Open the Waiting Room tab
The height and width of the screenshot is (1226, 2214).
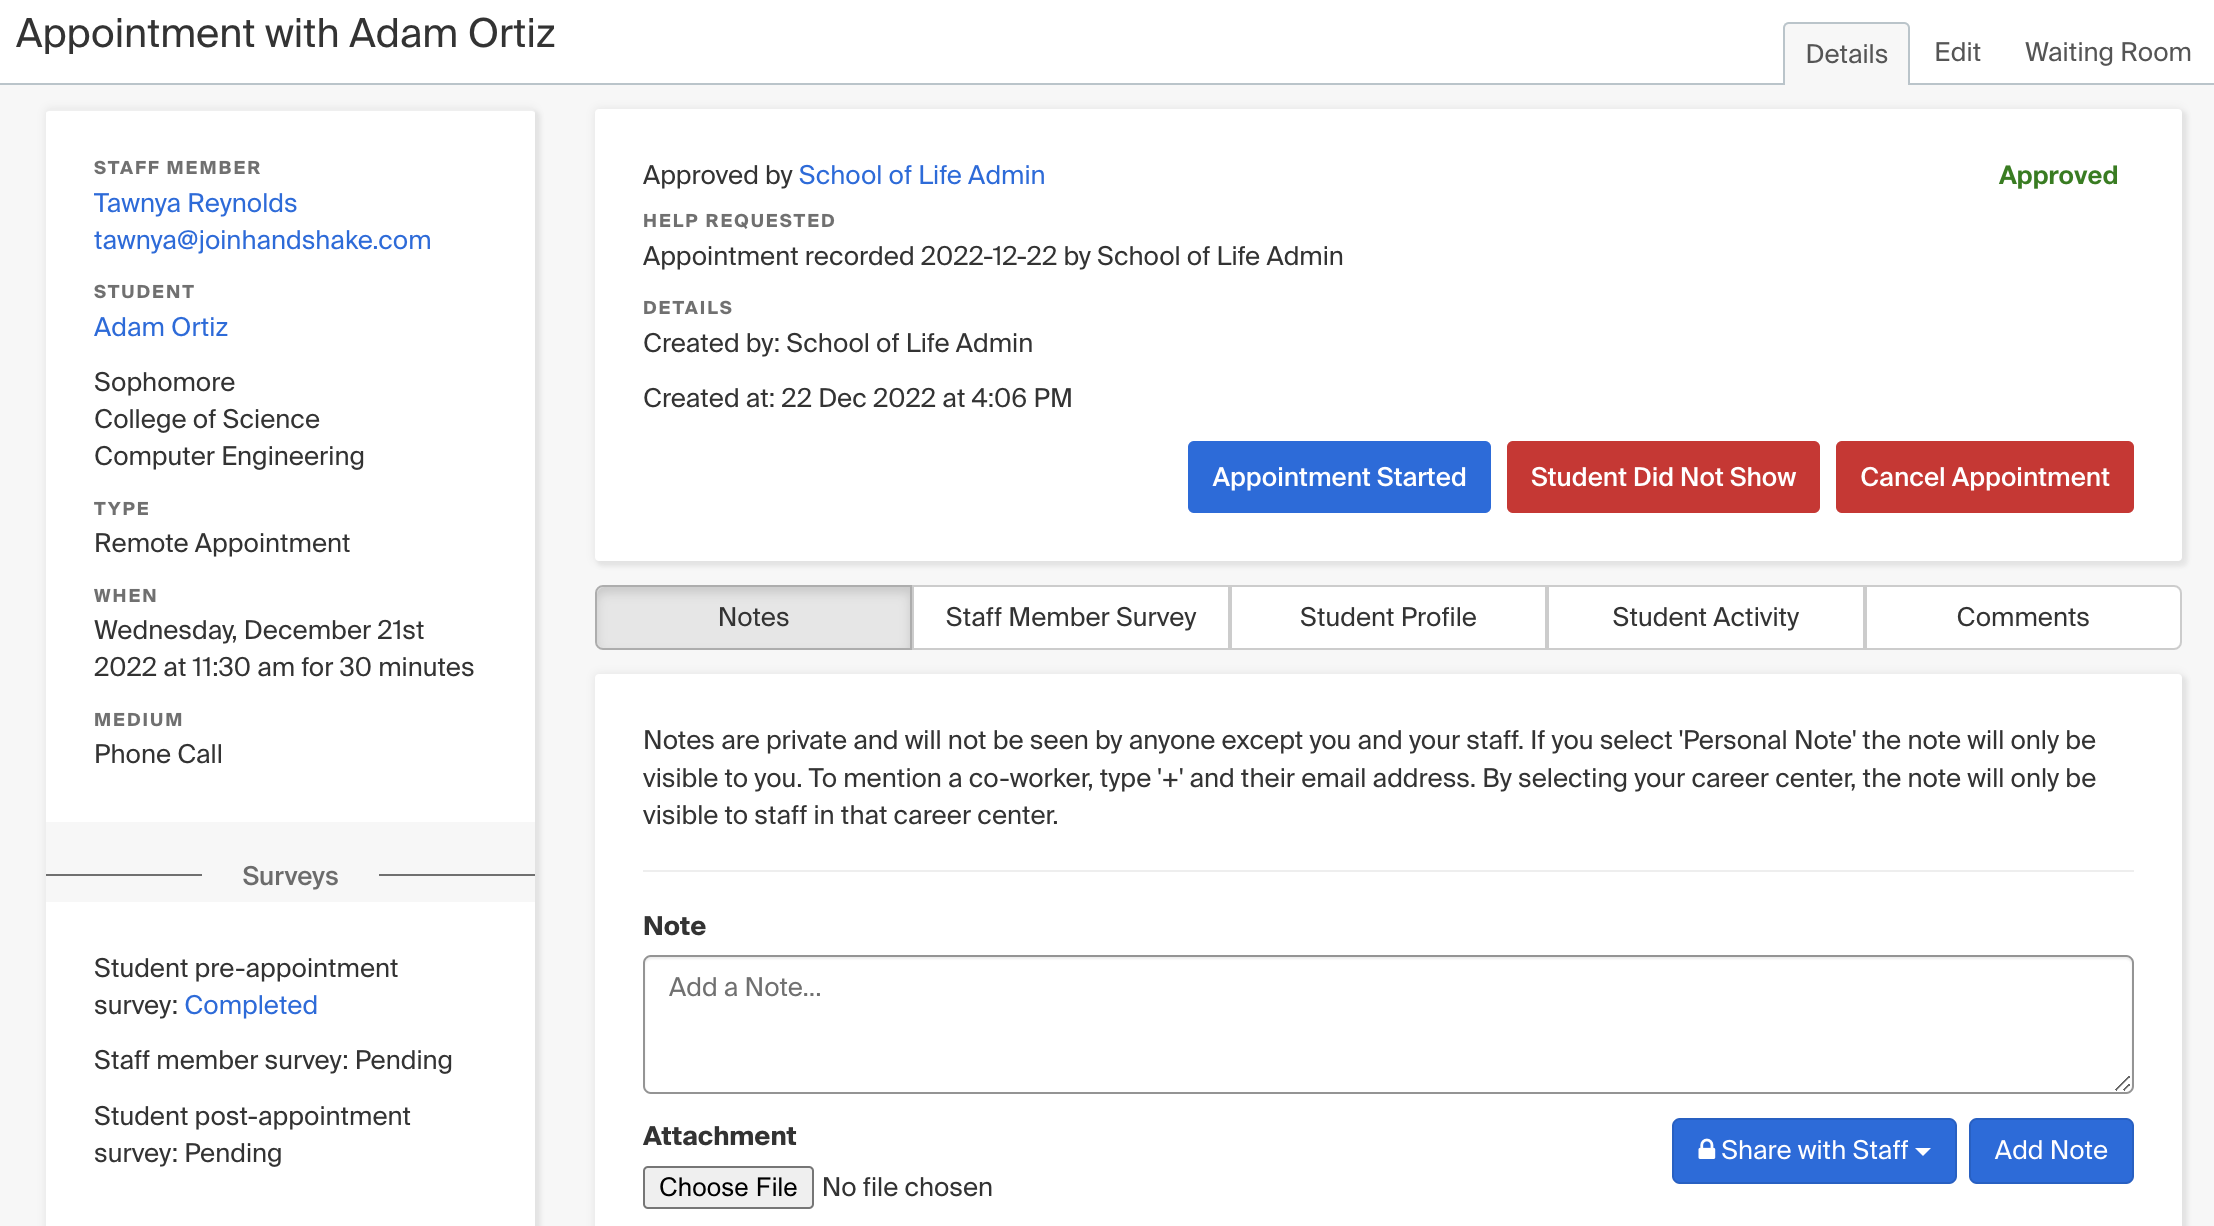point(2107,52)
